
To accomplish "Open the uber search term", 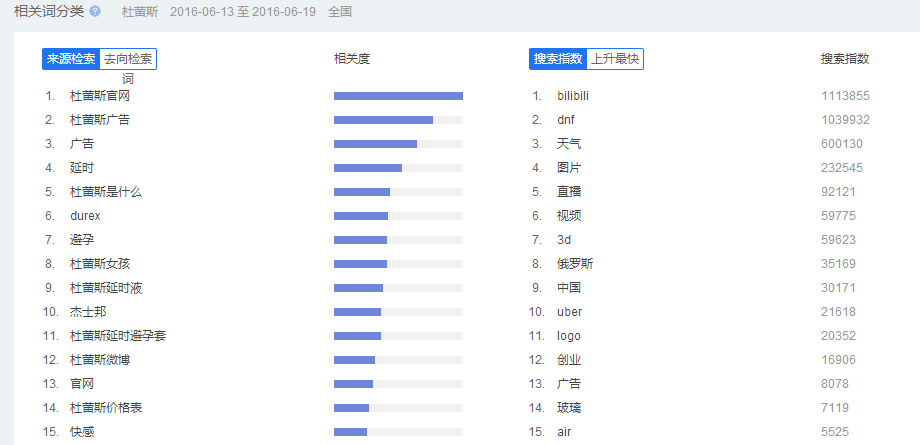I will click(569, 312).
